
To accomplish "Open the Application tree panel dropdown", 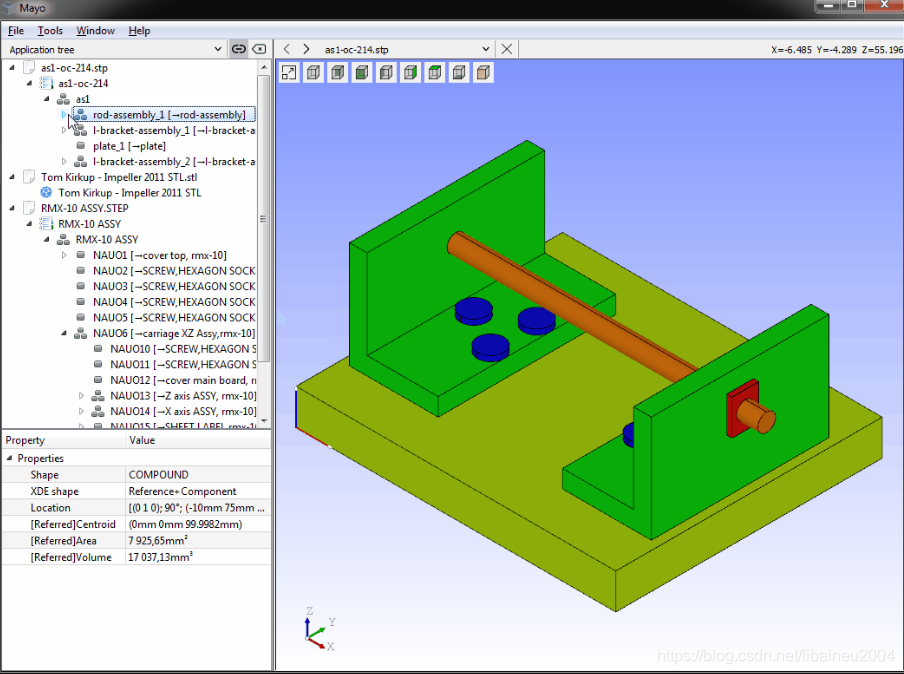I will [216, 48].
